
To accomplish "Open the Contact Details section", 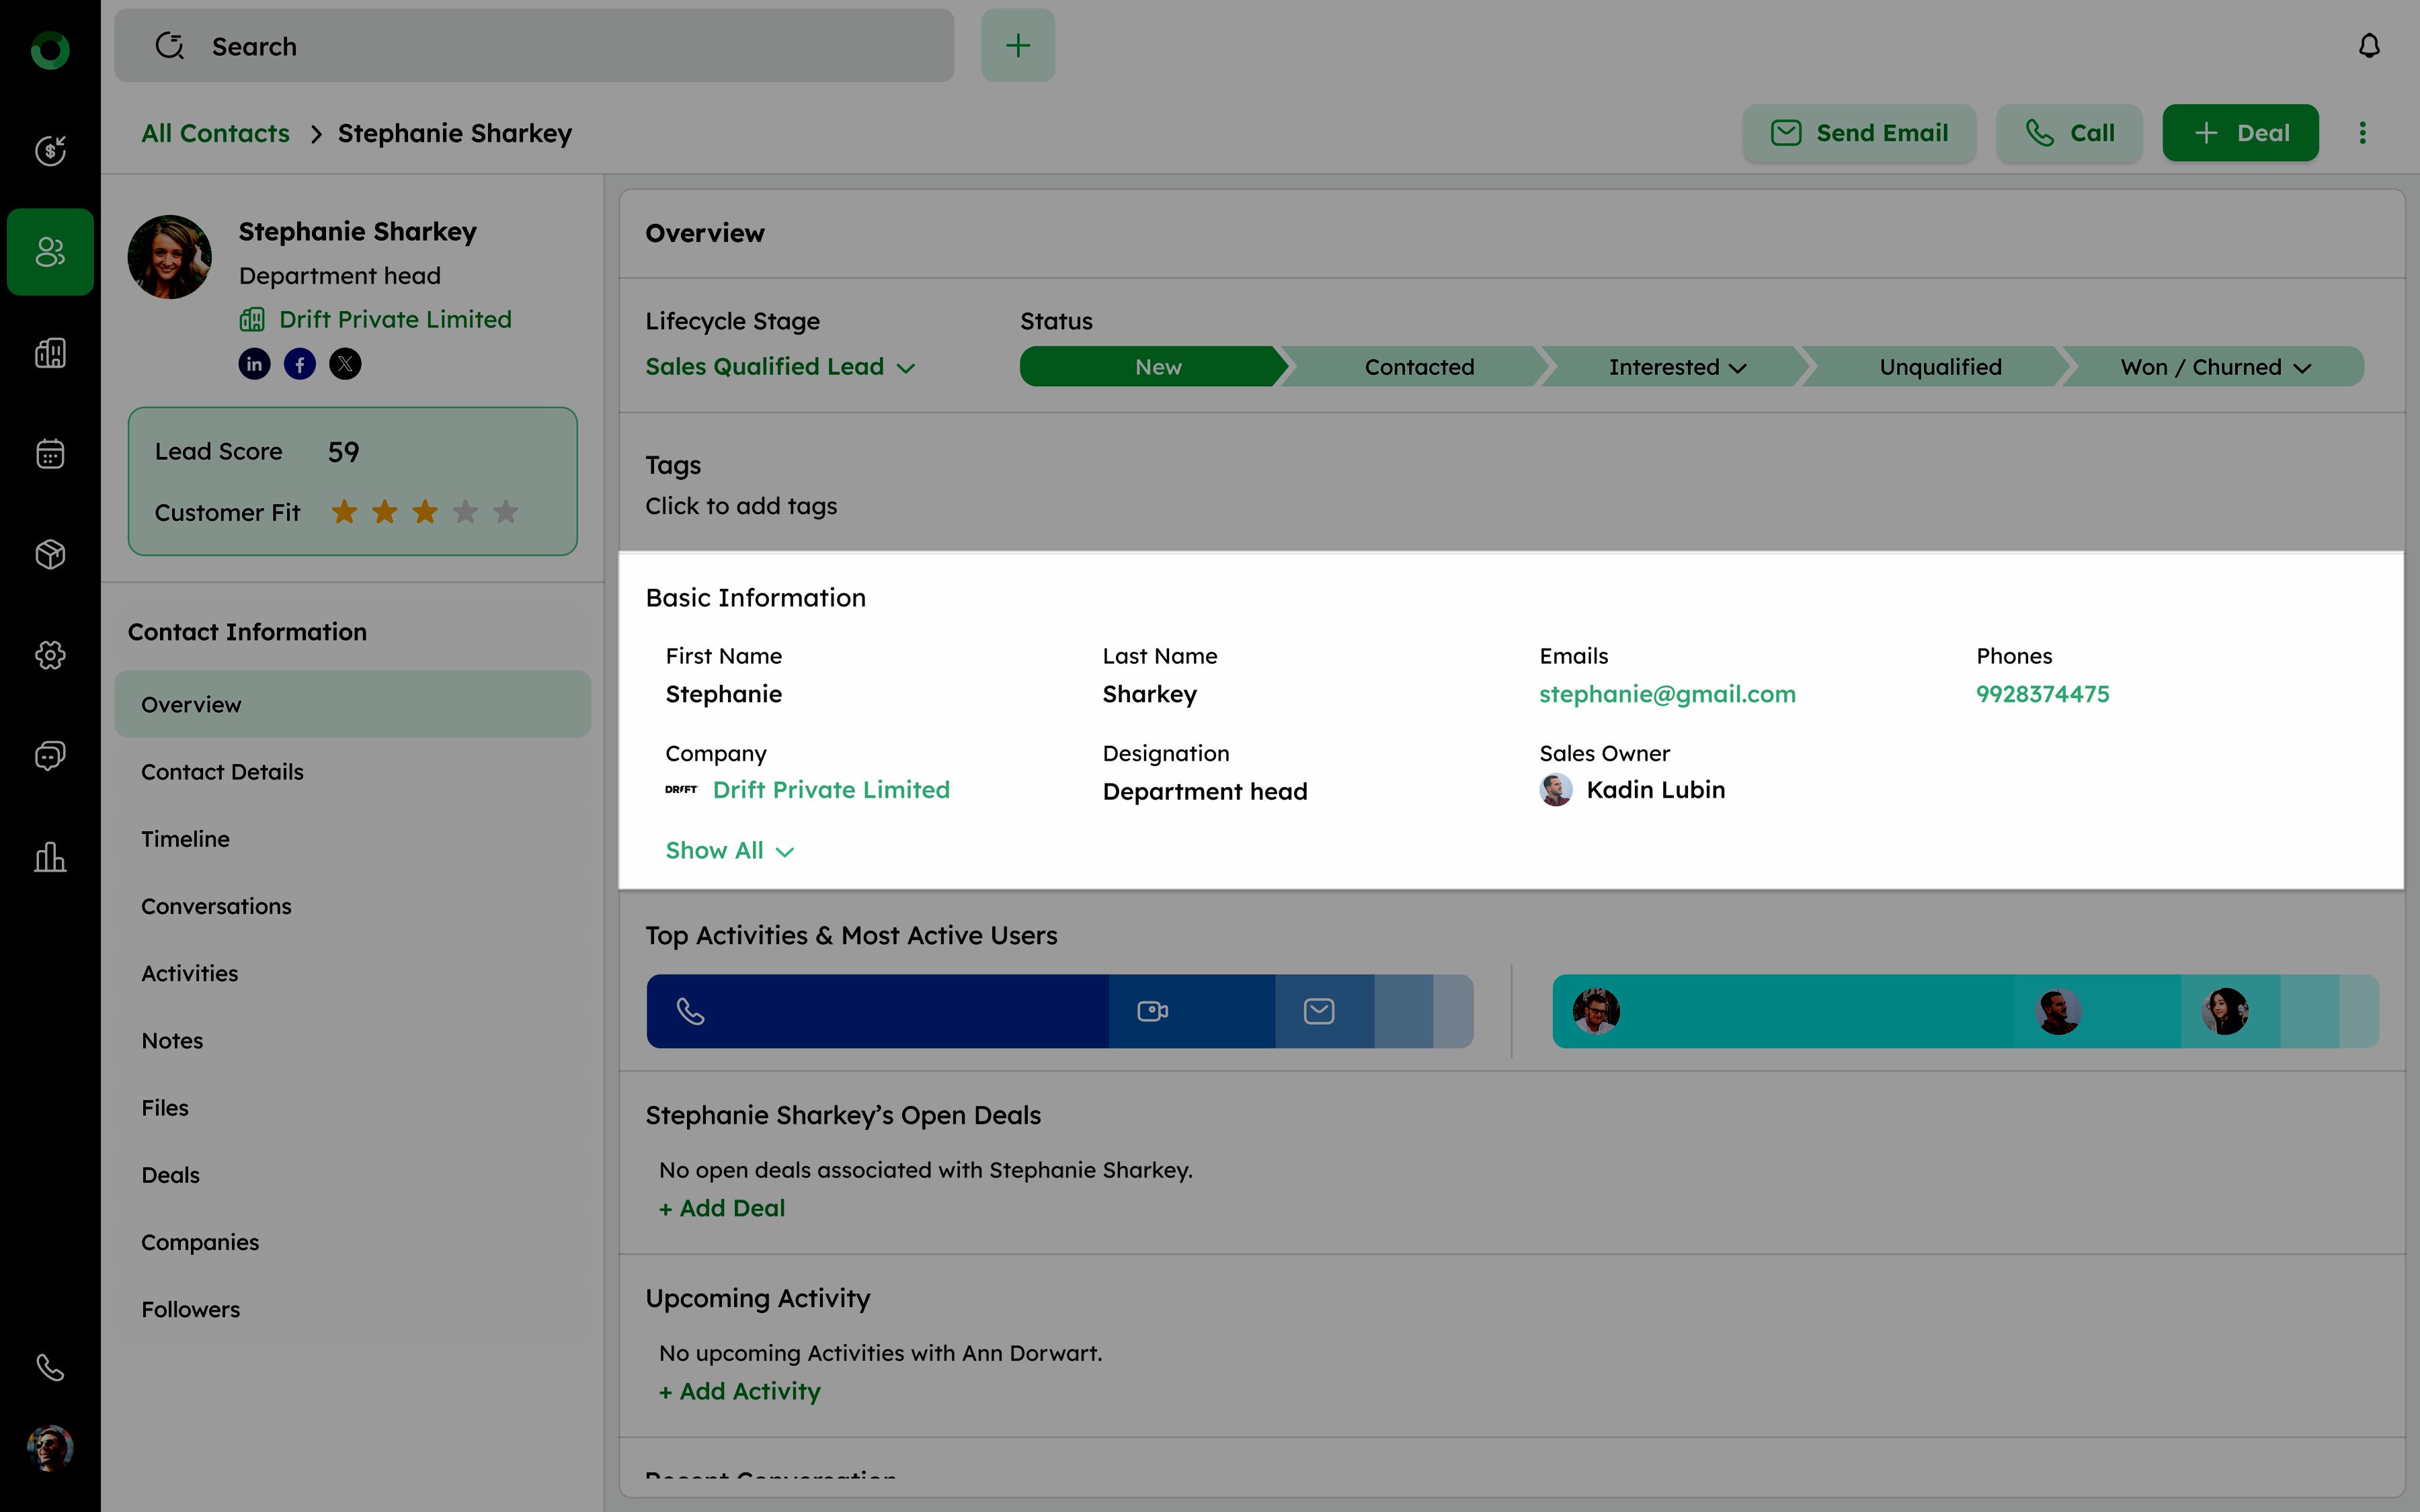I will click(x=222, y=772).
